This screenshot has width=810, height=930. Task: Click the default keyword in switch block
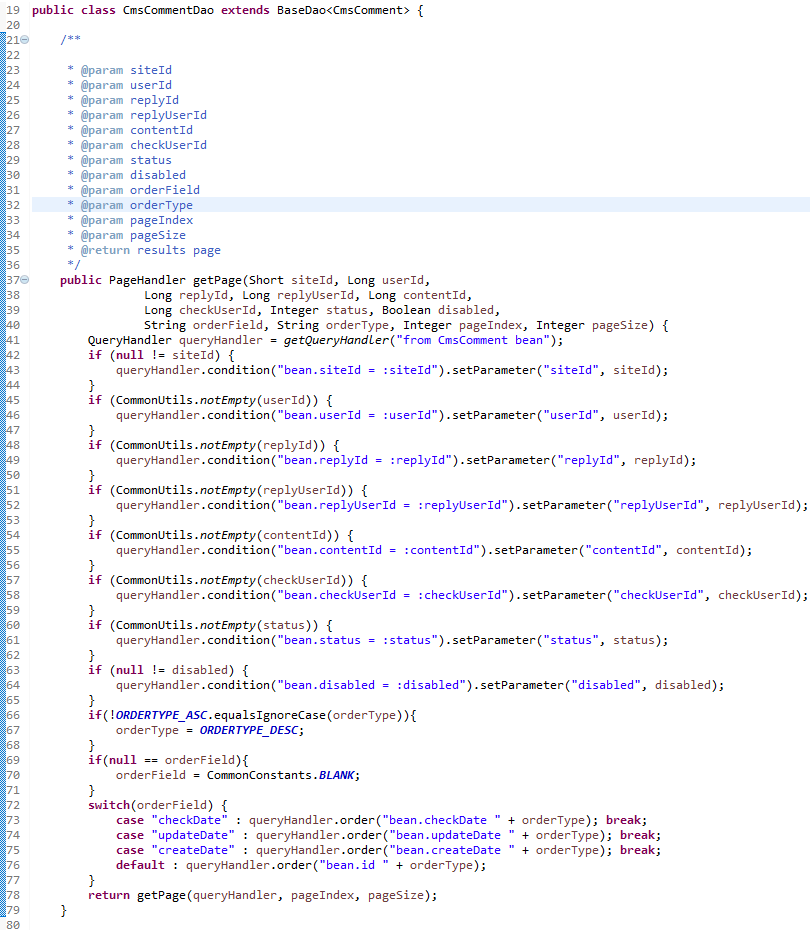pyautogui.click(x=140, y=865)
